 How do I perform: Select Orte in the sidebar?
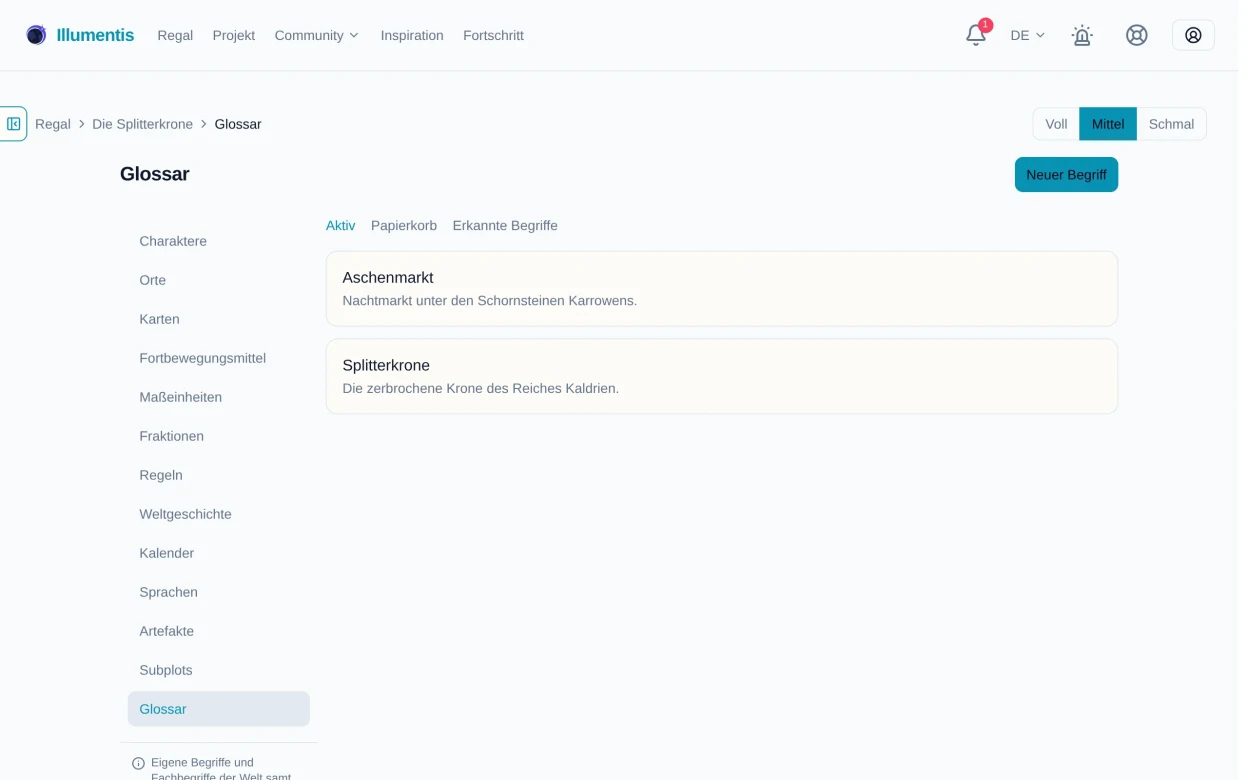pos(219,280)
